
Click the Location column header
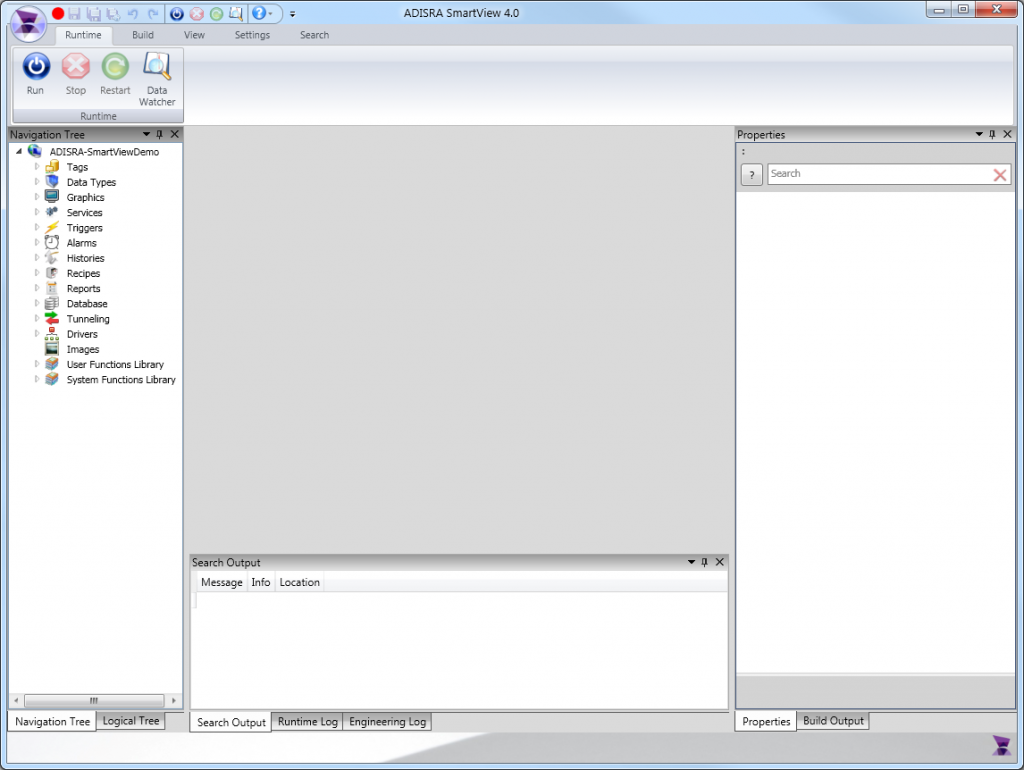pos(299,583)
